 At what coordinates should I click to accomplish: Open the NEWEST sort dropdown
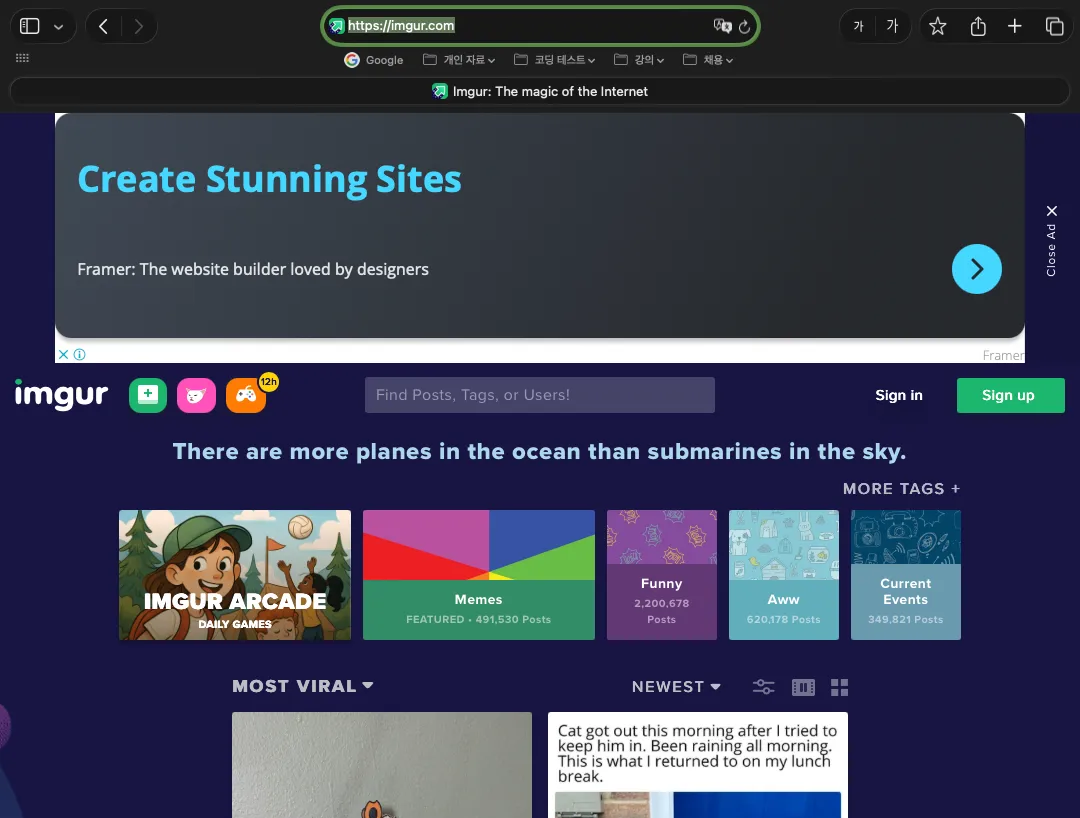(x=676, y=686)
